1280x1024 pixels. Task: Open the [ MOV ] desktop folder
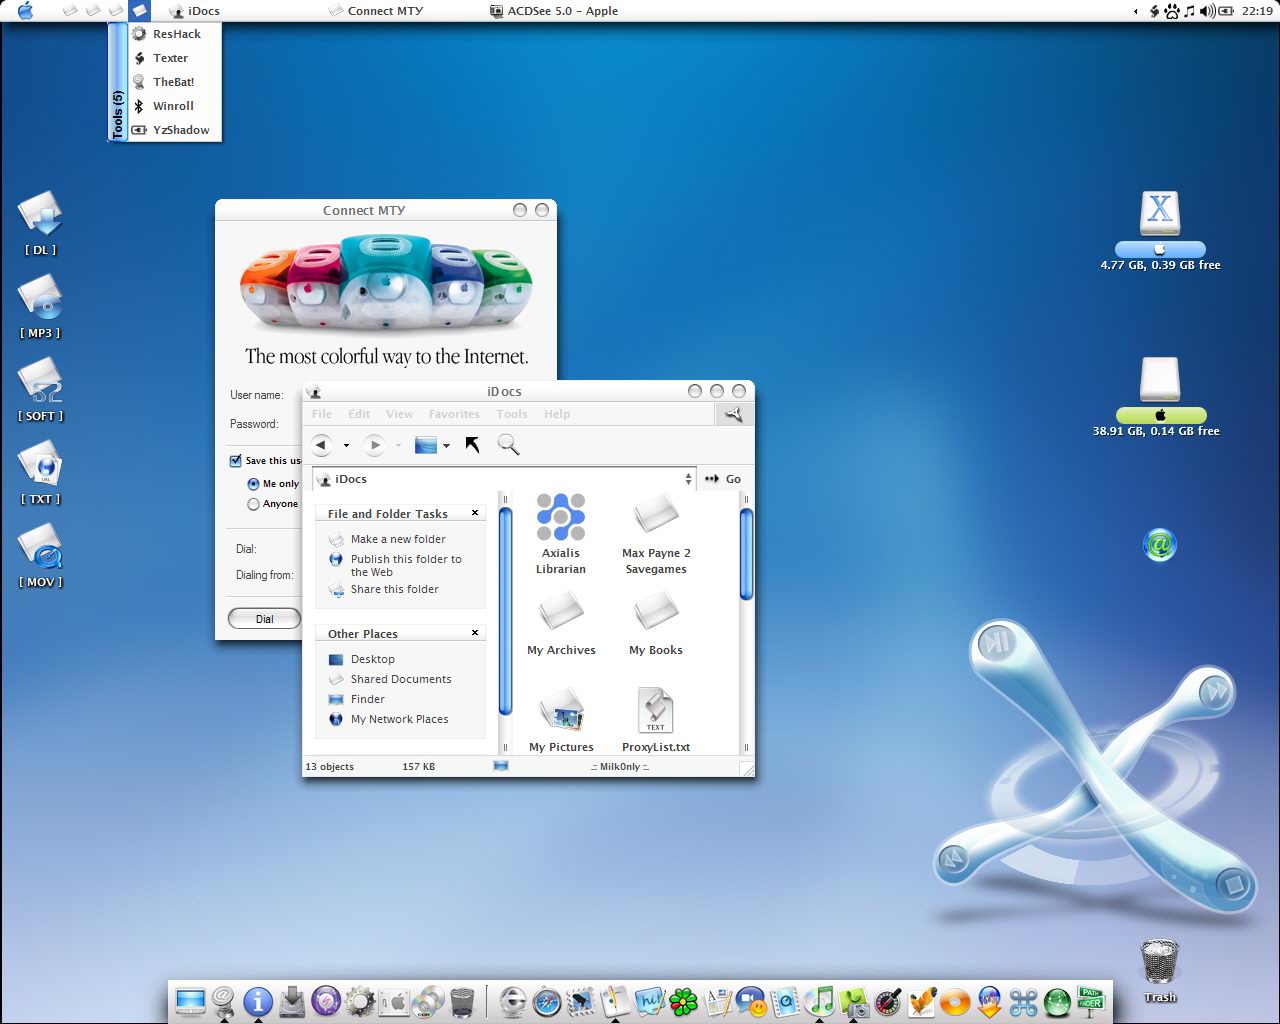pos(40,556)
